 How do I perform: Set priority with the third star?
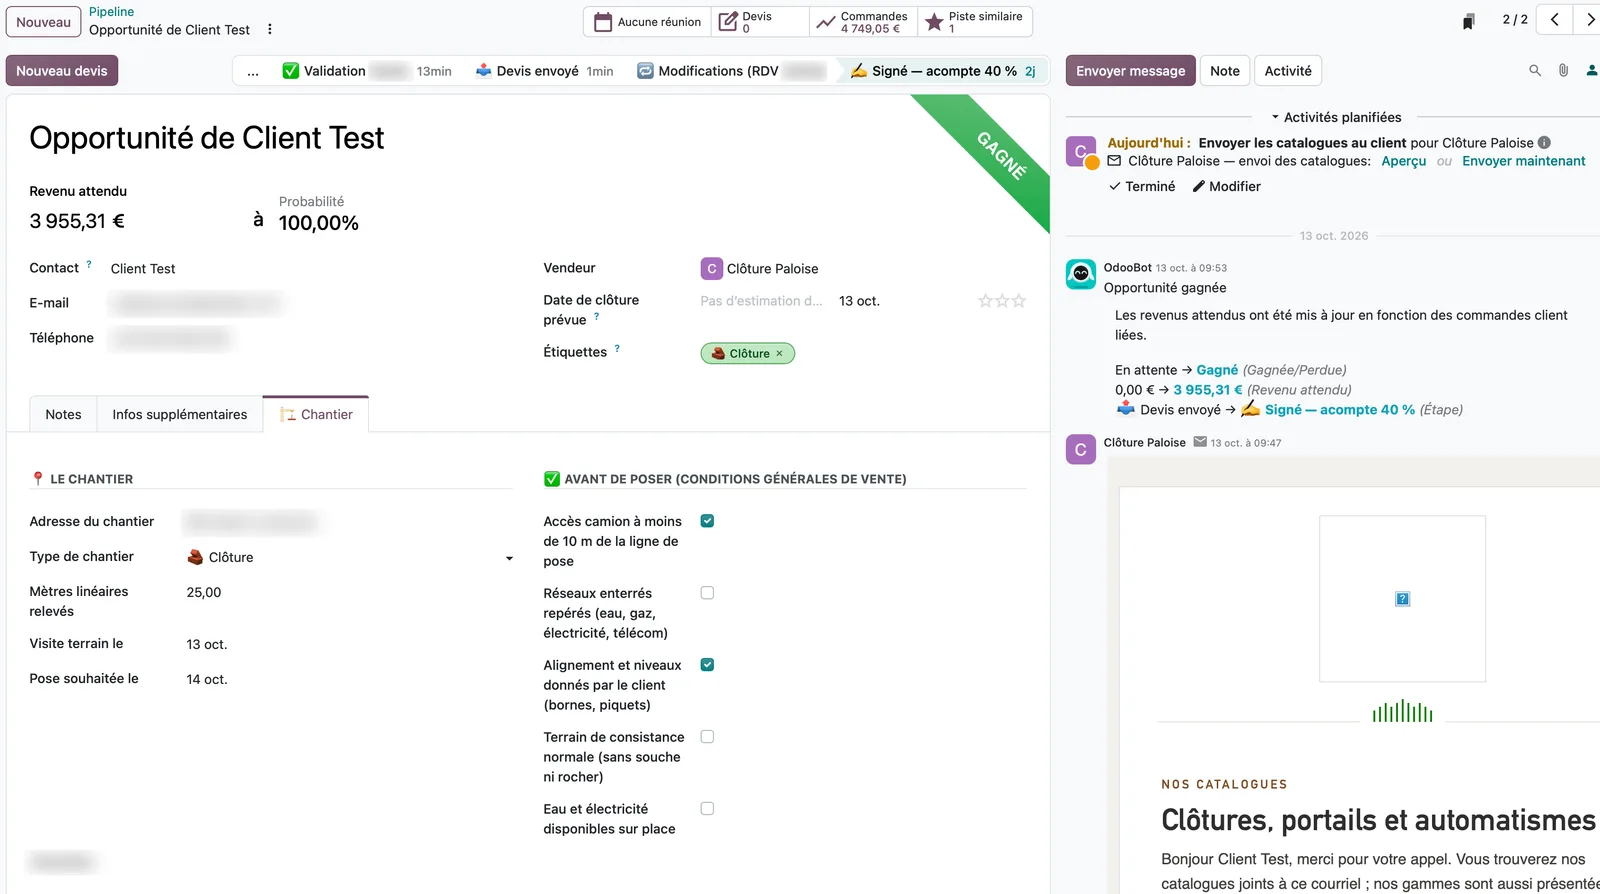coord(1019,301)
